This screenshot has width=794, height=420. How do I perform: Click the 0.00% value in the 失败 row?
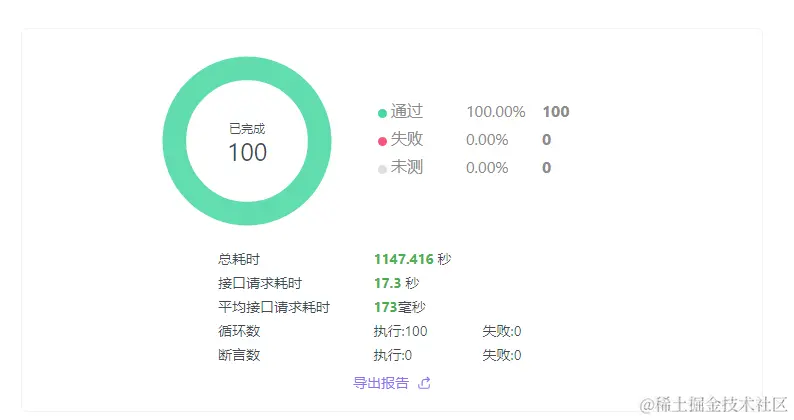487,140
